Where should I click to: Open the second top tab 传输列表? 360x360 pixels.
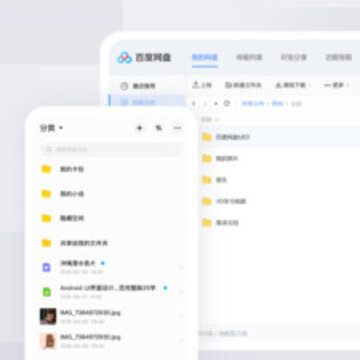tap(249, 57)
